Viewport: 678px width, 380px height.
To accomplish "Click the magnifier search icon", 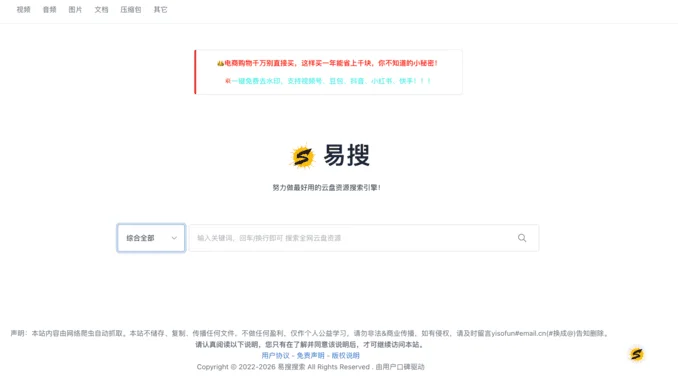I will [x=522, y=238].
